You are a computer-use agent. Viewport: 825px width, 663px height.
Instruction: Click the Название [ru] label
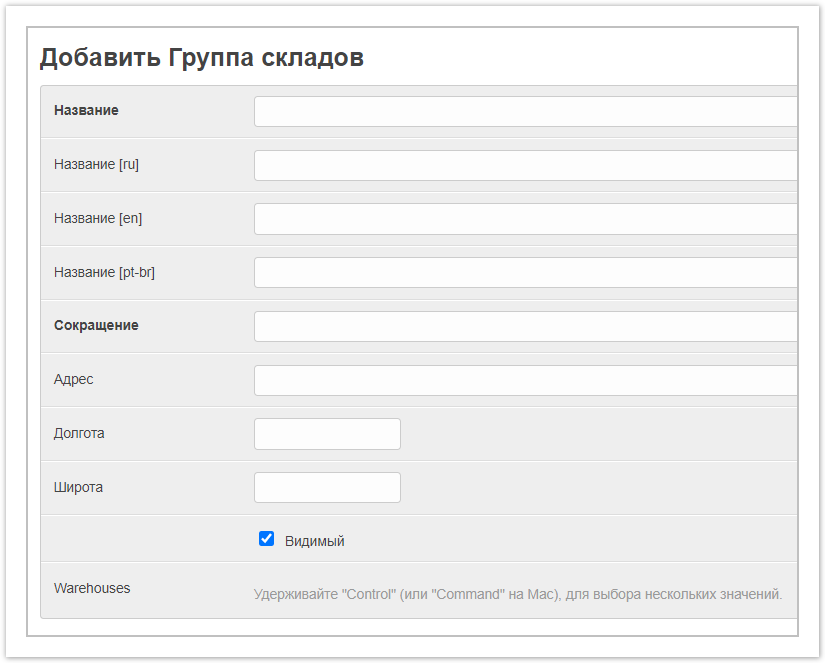[96, 164]
